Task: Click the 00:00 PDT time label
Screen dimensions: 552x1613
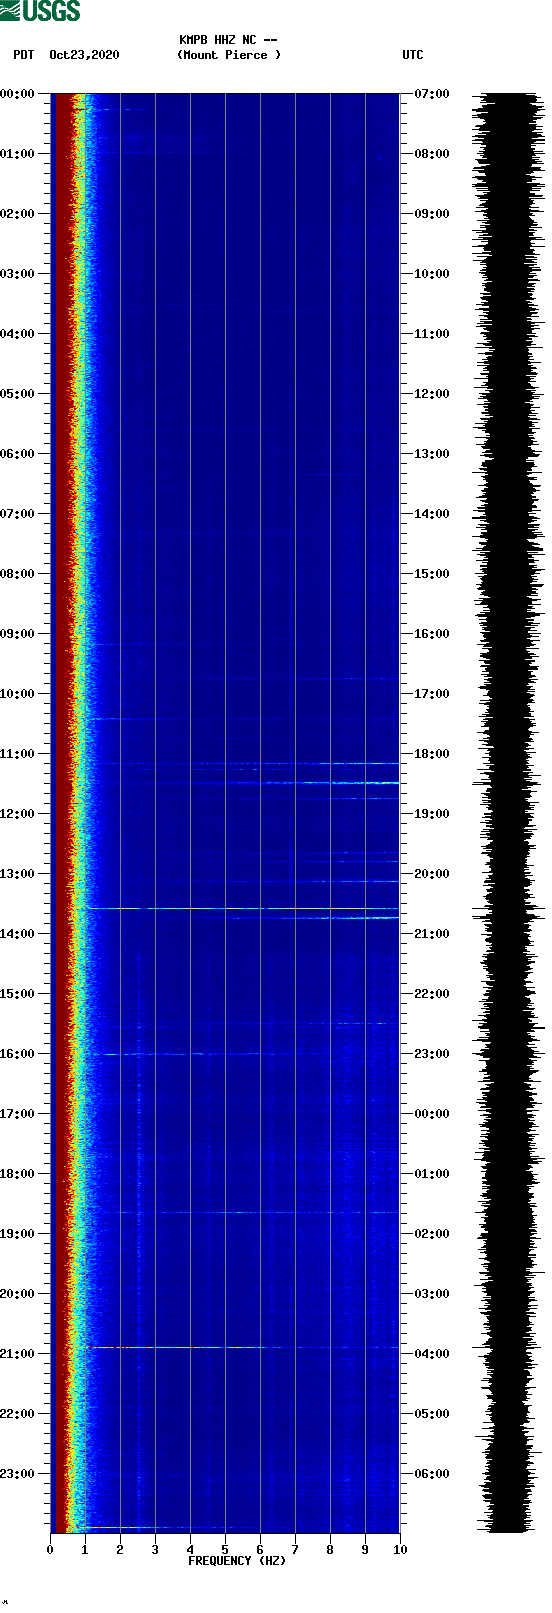Action: coord(17,94)
